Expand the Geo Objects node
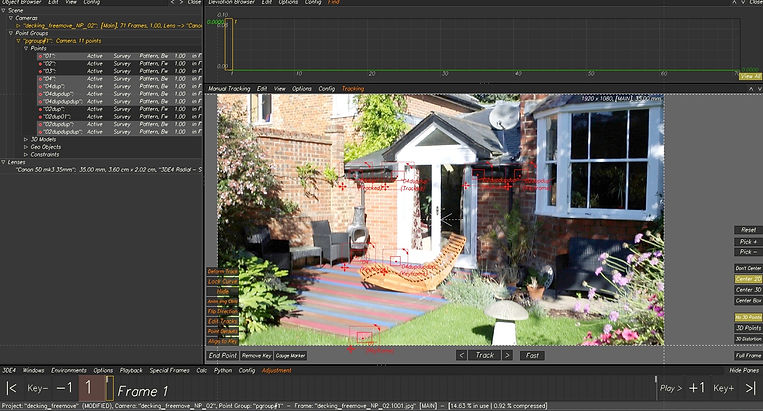Screen dimensions: 763x411 [x=26, y=147]
